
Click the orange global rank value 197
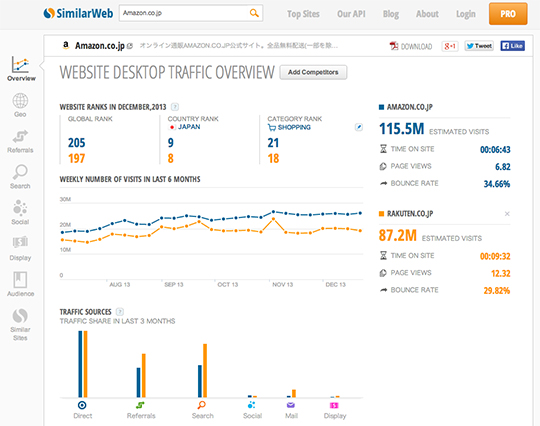76,159
